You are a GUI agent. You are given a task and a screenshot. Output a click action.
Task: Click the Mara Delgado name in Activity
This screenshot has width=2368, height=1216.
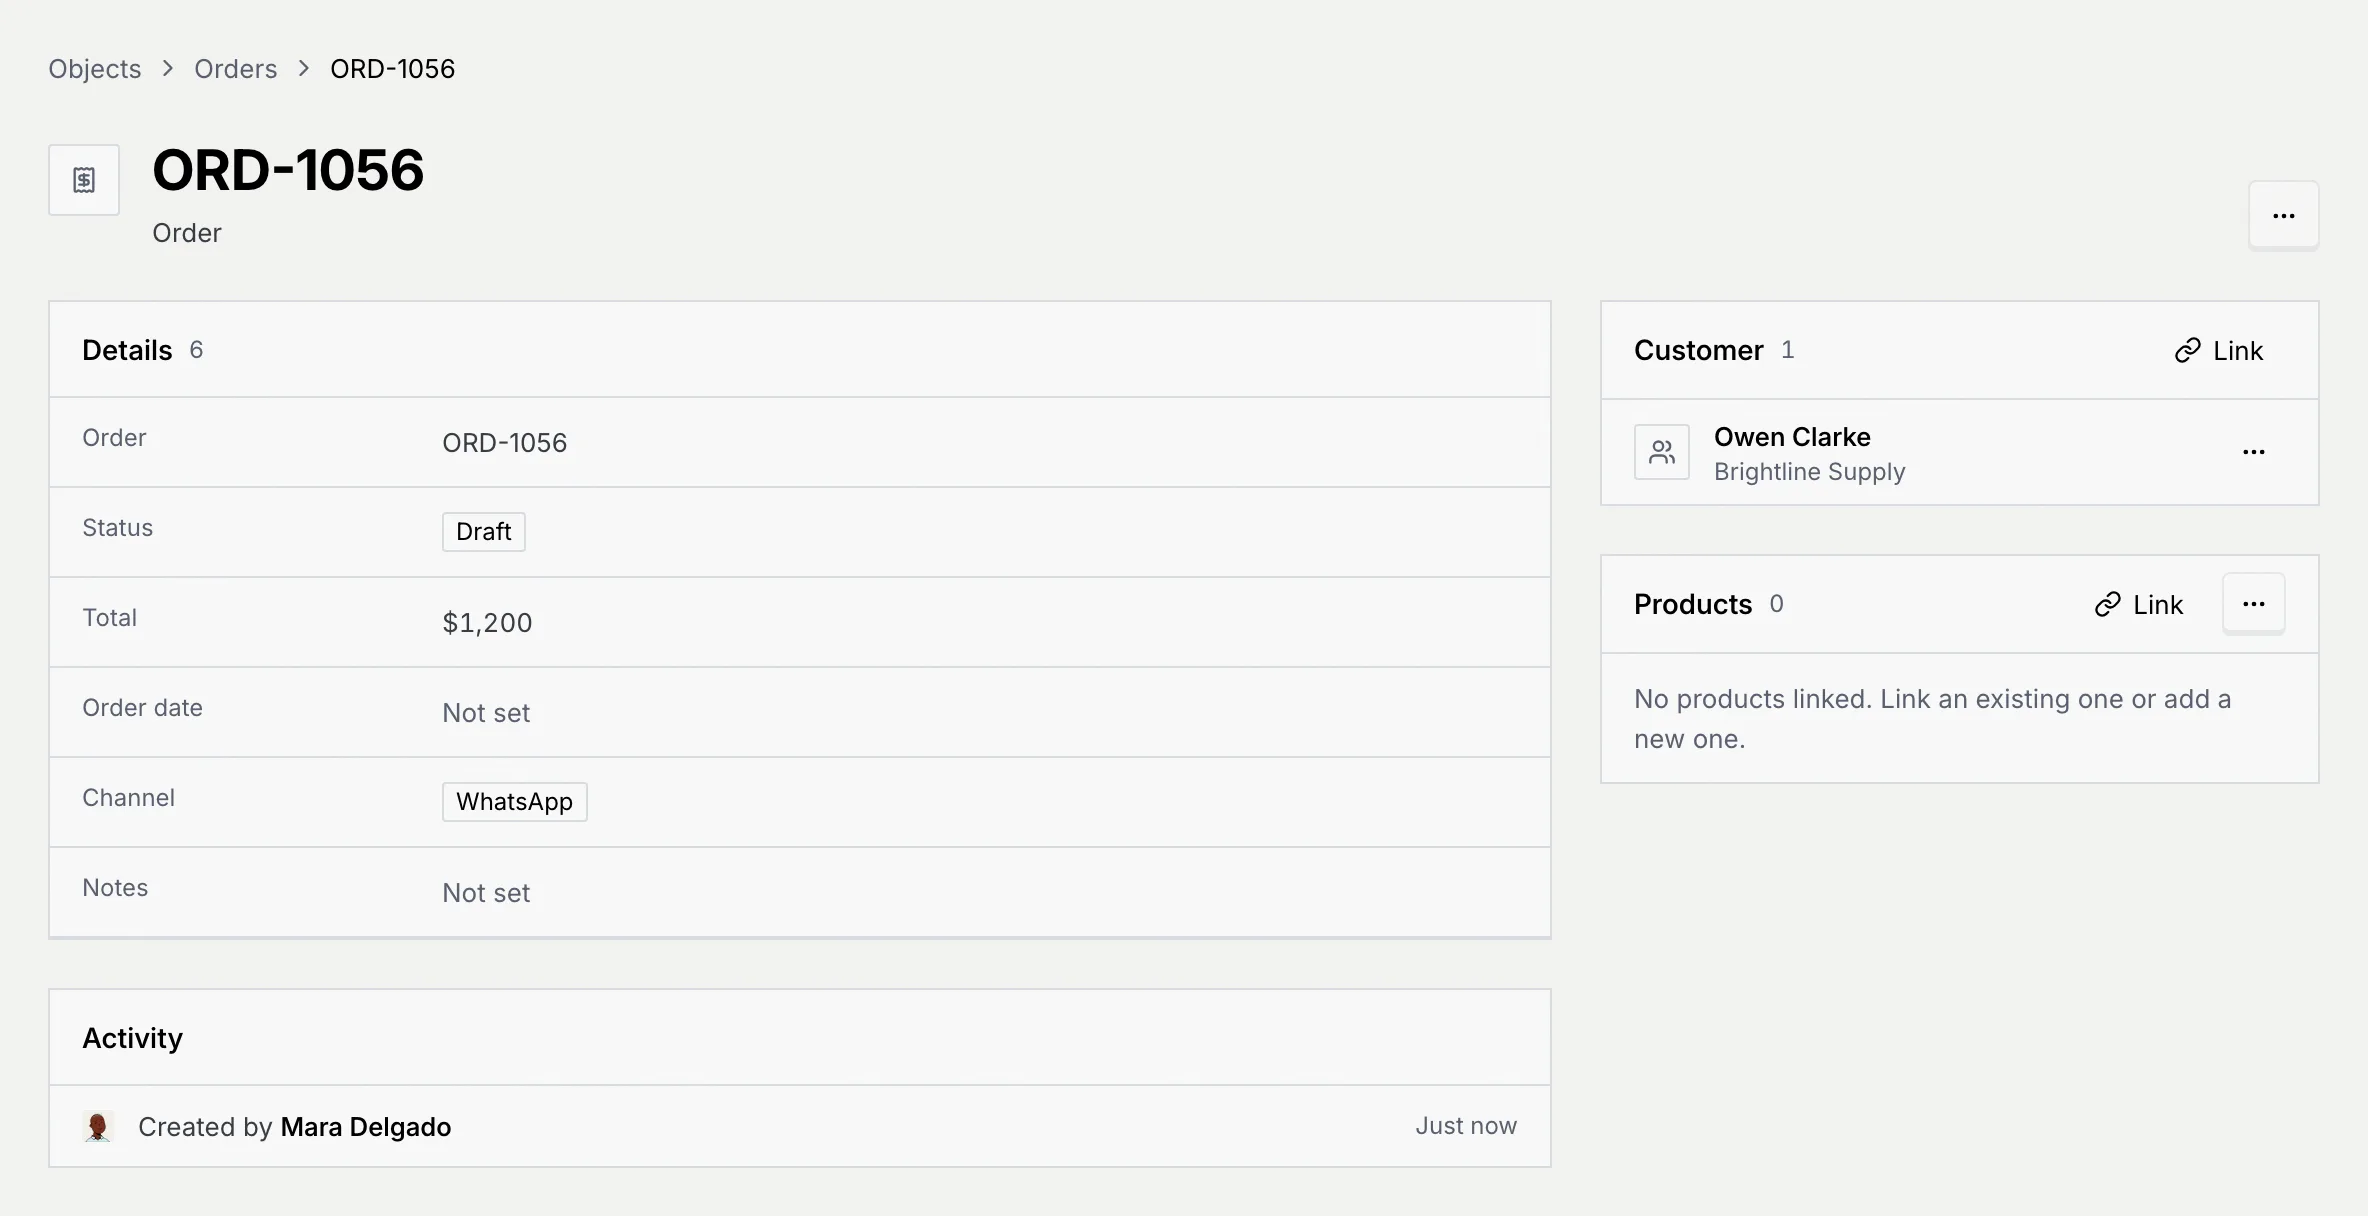tap(366, 1127)
